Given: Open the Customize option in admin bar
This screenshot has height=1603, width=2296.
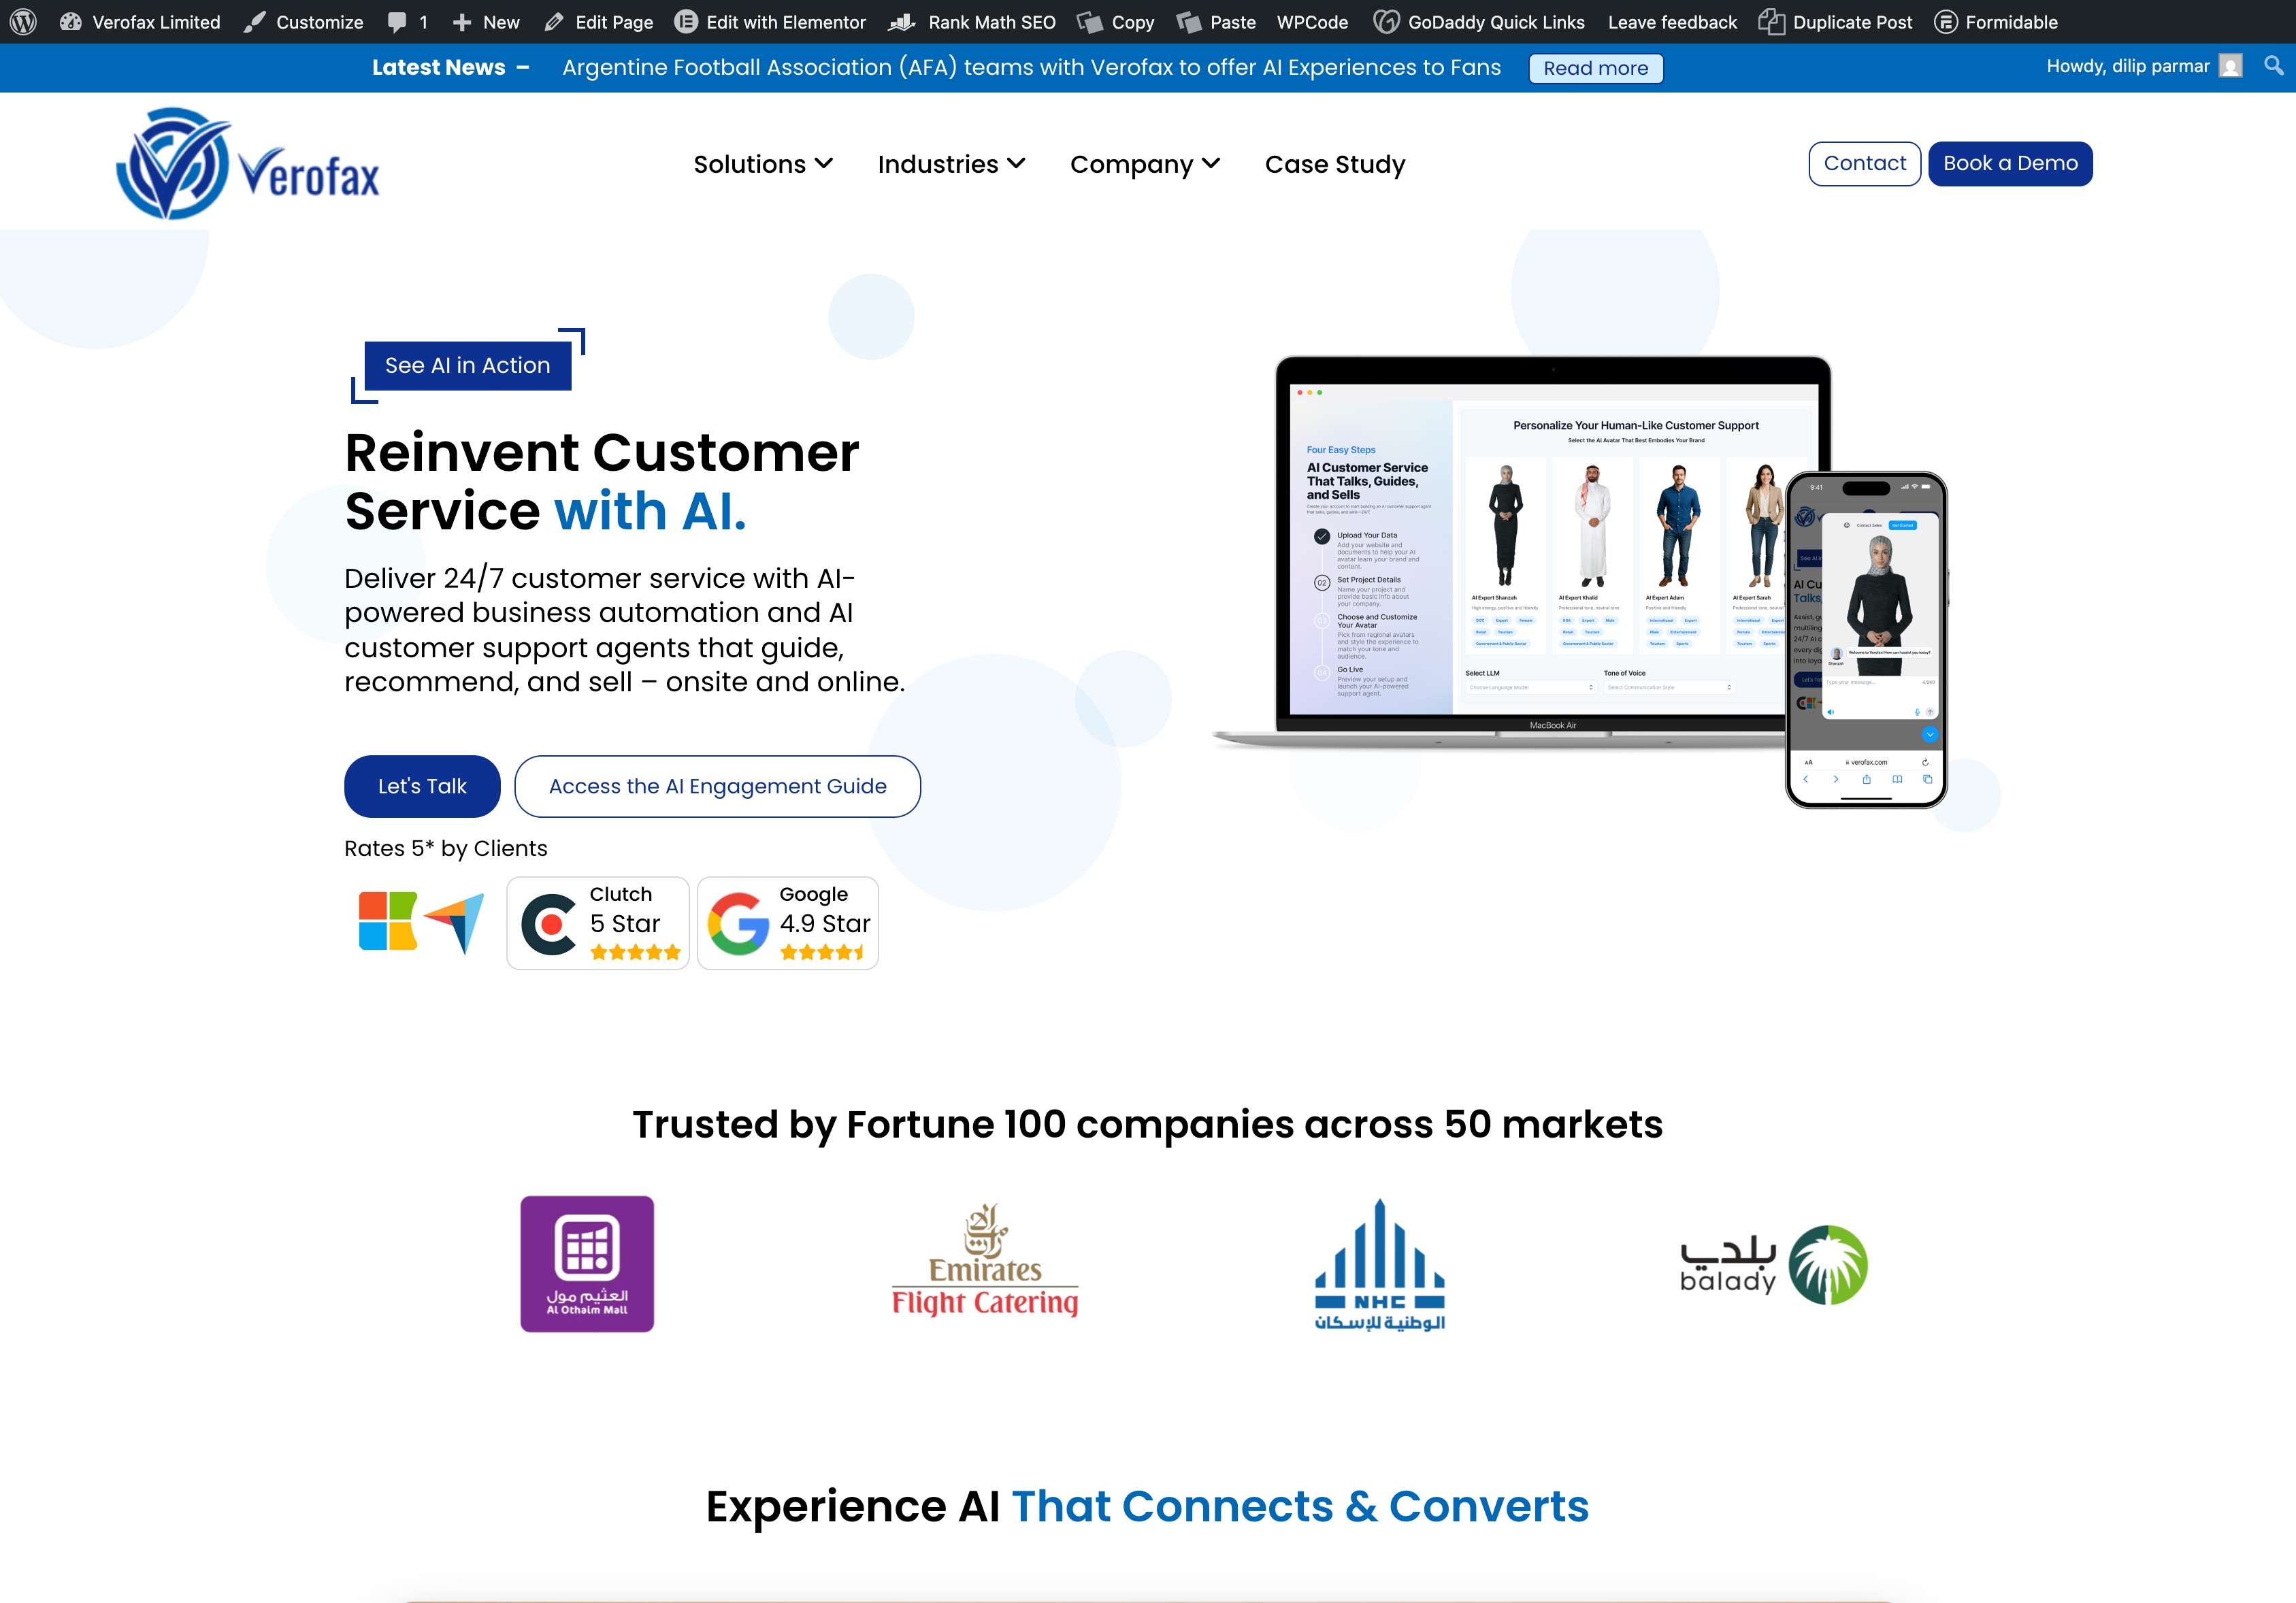Looking at the screenshot, I should pos(304,22).
